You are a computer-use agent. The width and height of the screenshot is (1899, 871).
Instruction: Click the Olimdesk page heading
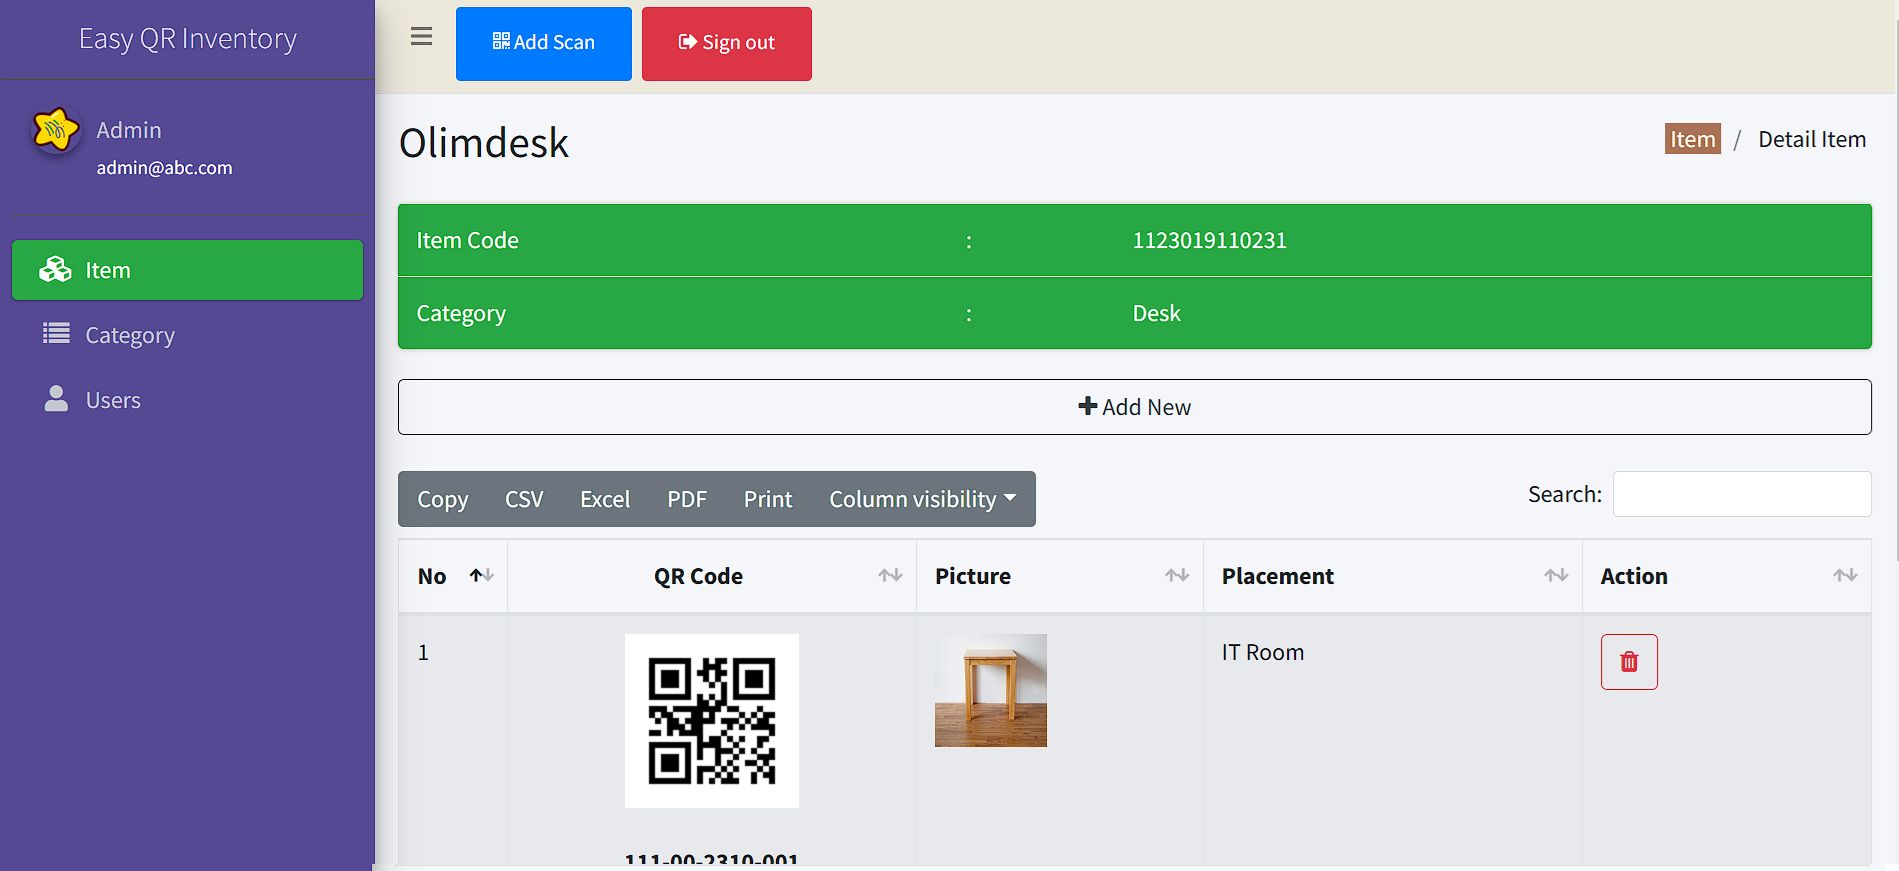click(484, 143)
